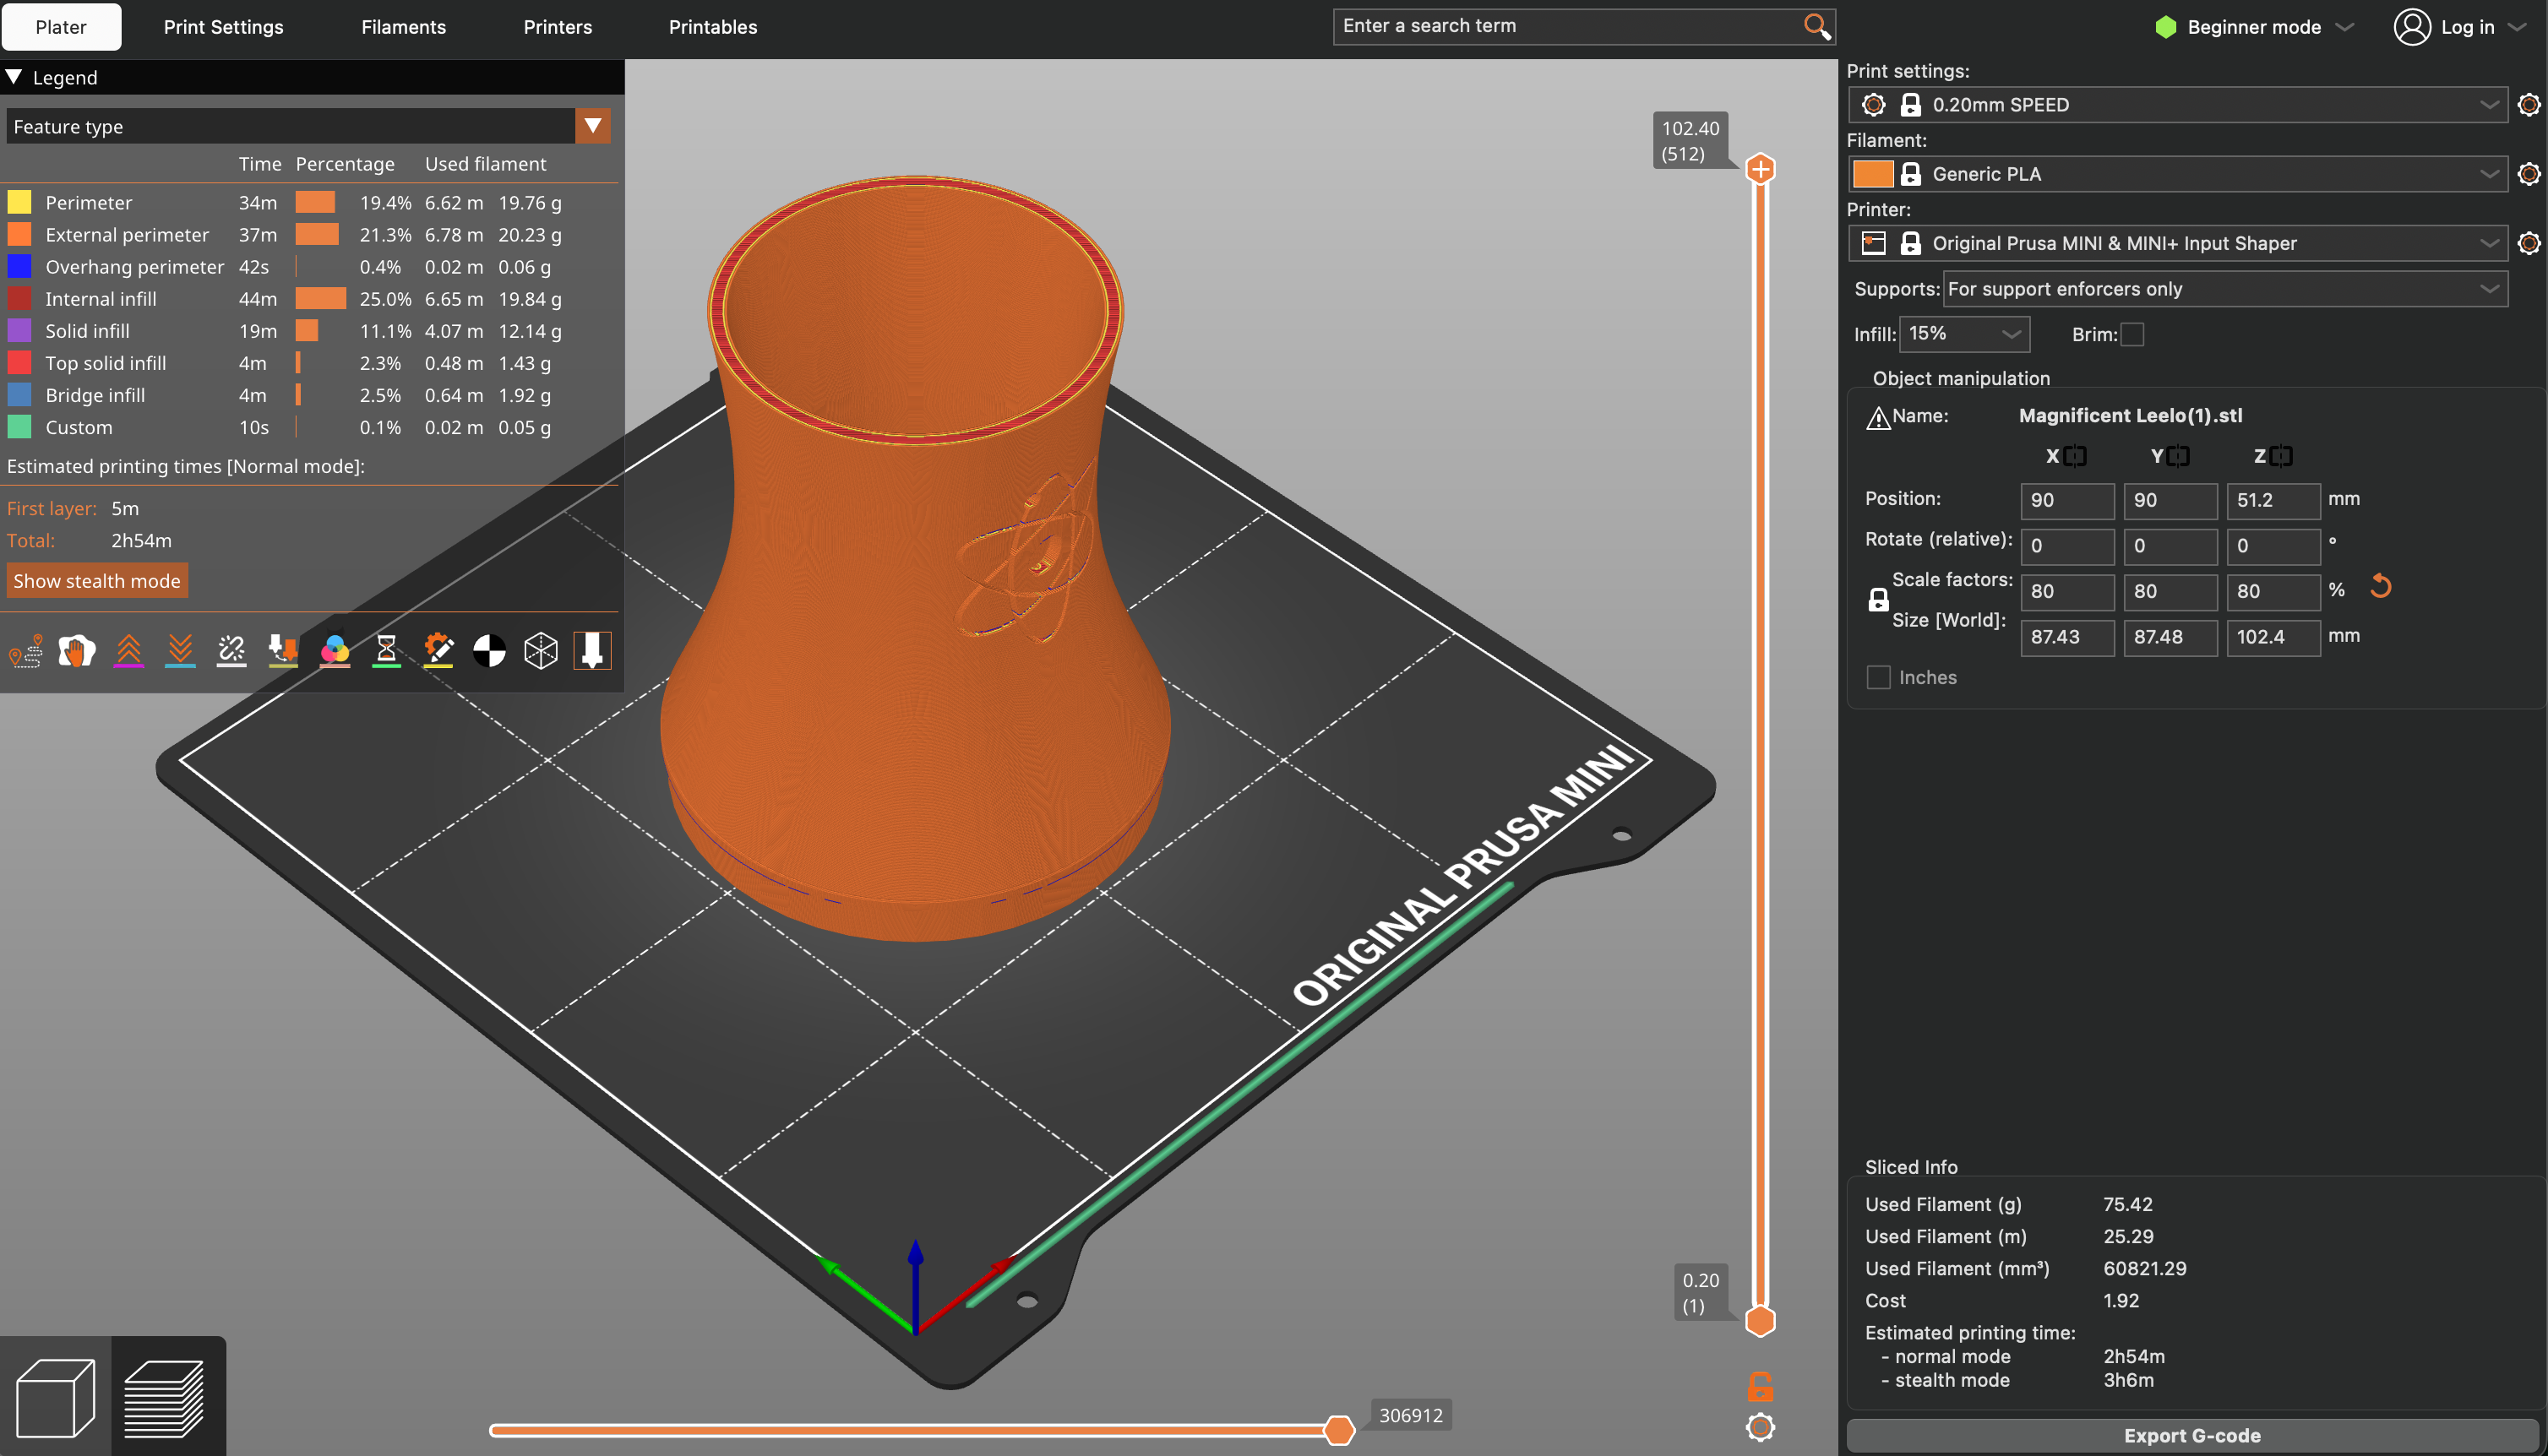Toggle color changes visibility icon
This screenshot has height=1456, width=2548.
pos(335,651)
